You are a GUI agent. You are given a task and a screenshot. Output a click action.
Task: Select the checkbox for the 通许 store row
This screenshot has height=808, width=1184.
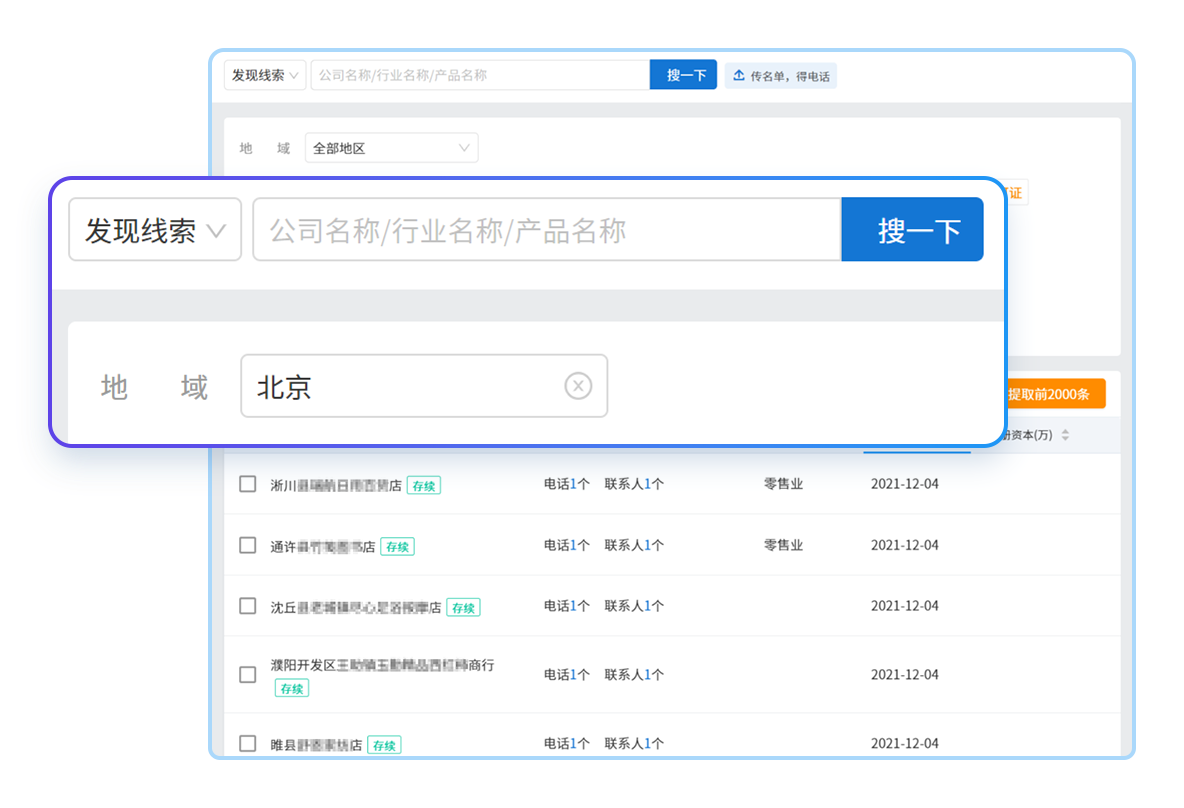coord(248,545)
